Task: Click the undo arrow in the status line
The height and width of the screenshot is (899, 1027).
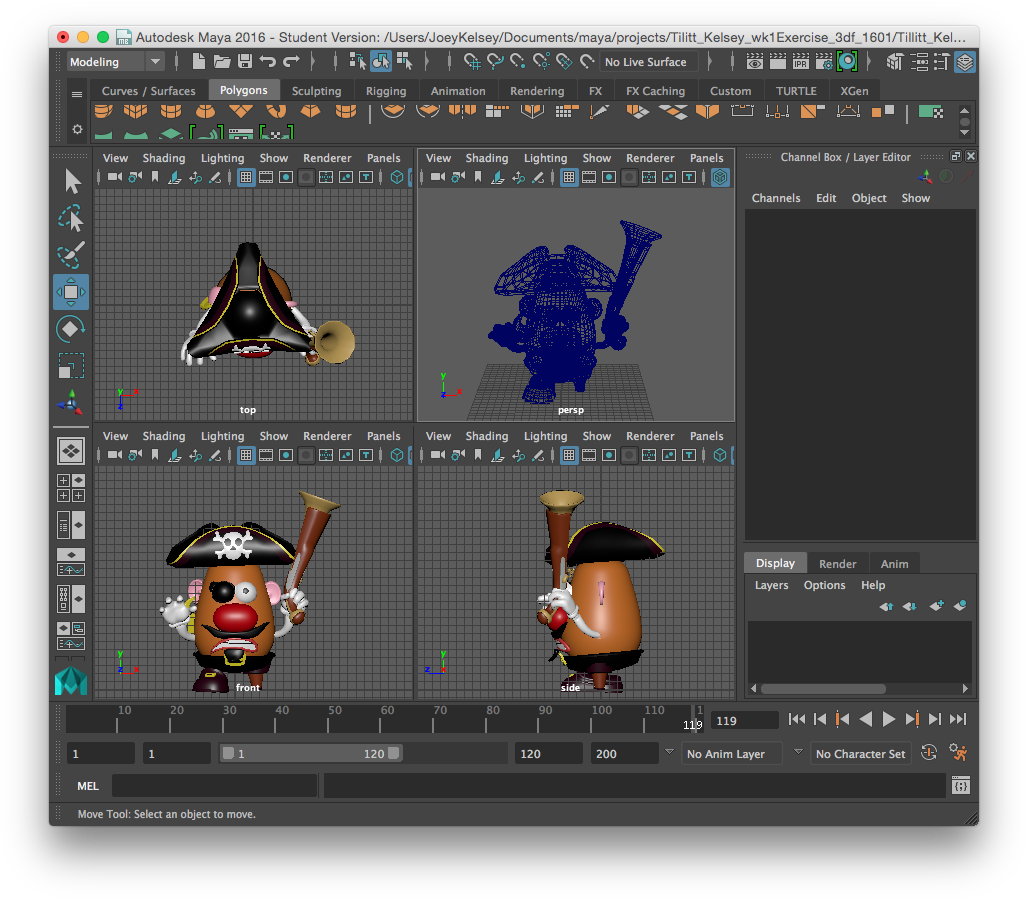Action: 267,62
